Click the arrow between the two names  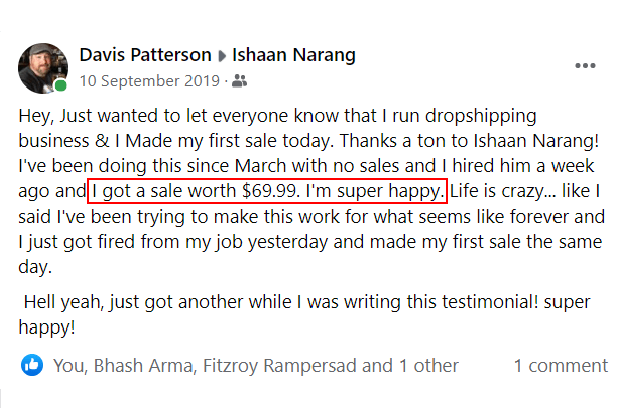click(222, 56)
